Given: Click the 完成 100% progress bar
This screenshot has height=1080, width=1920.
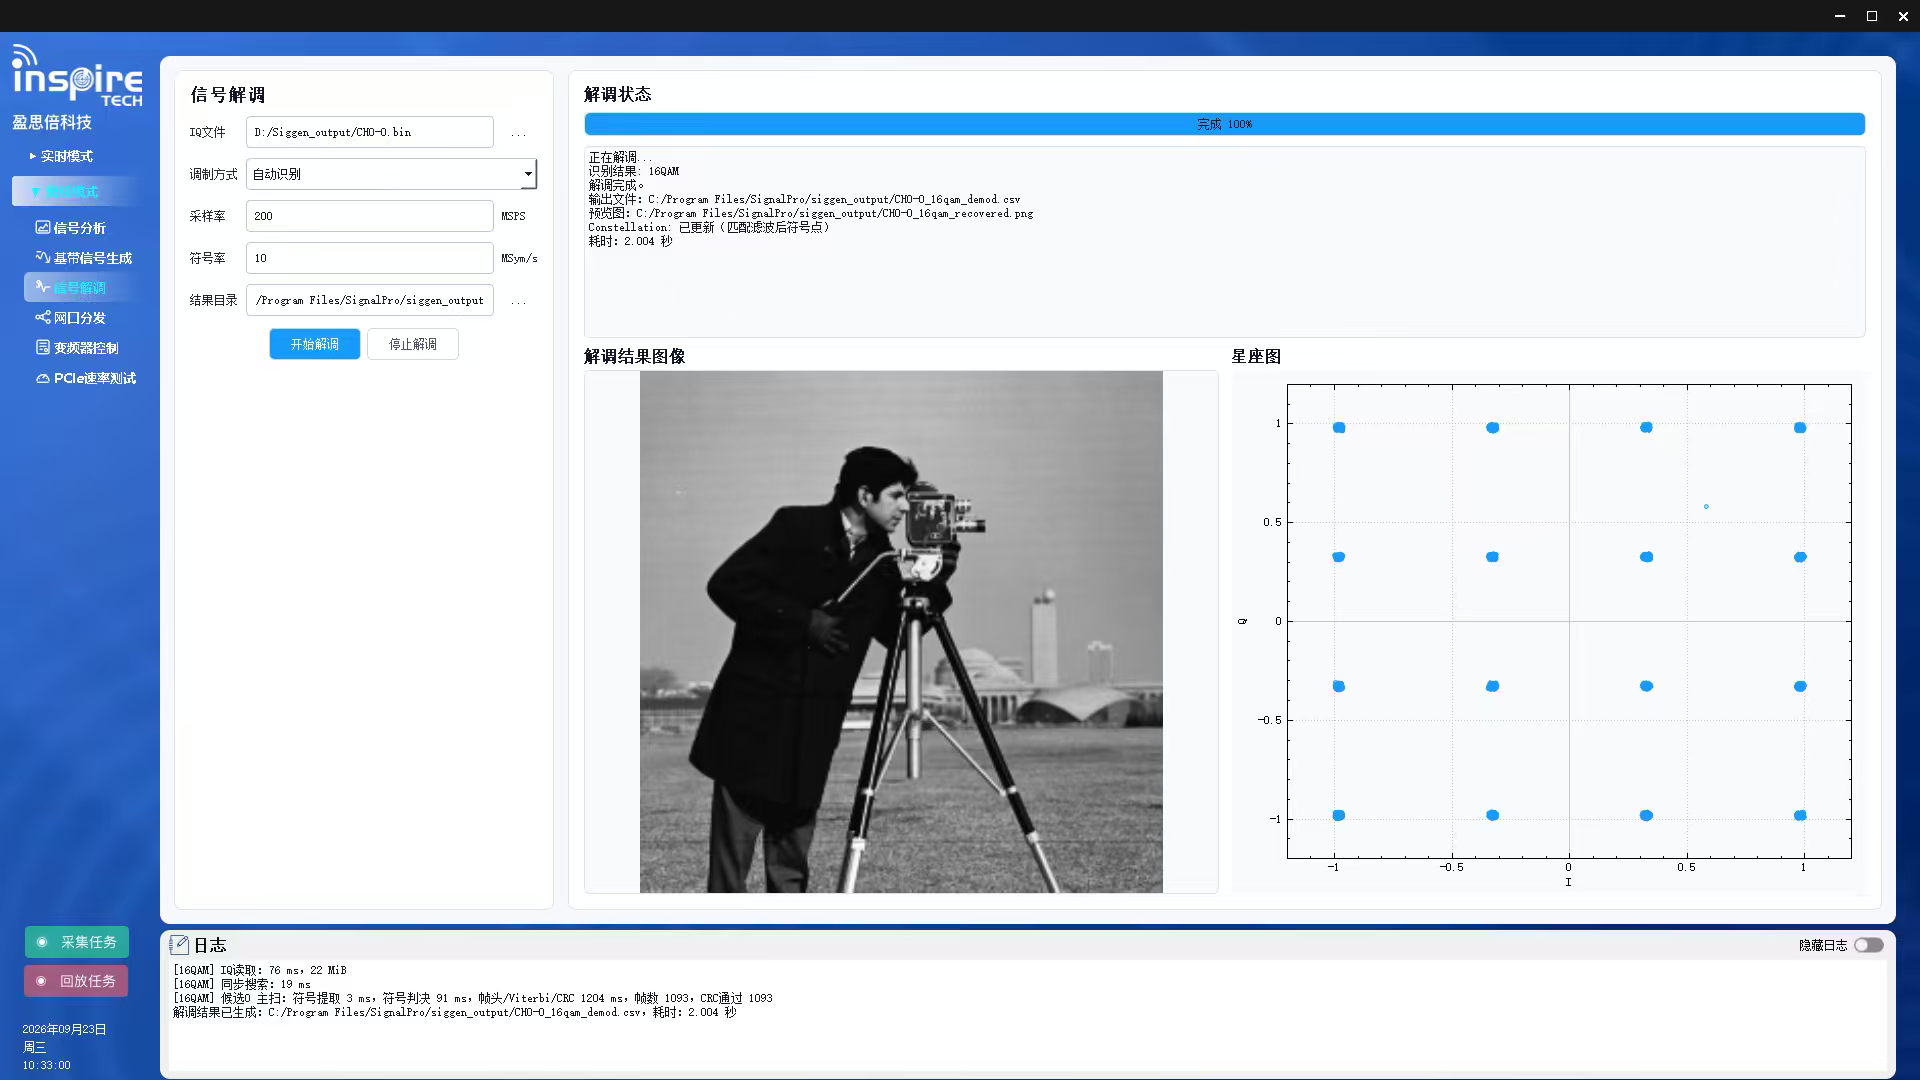Looking at the screenshot, I should [1224, 124].
